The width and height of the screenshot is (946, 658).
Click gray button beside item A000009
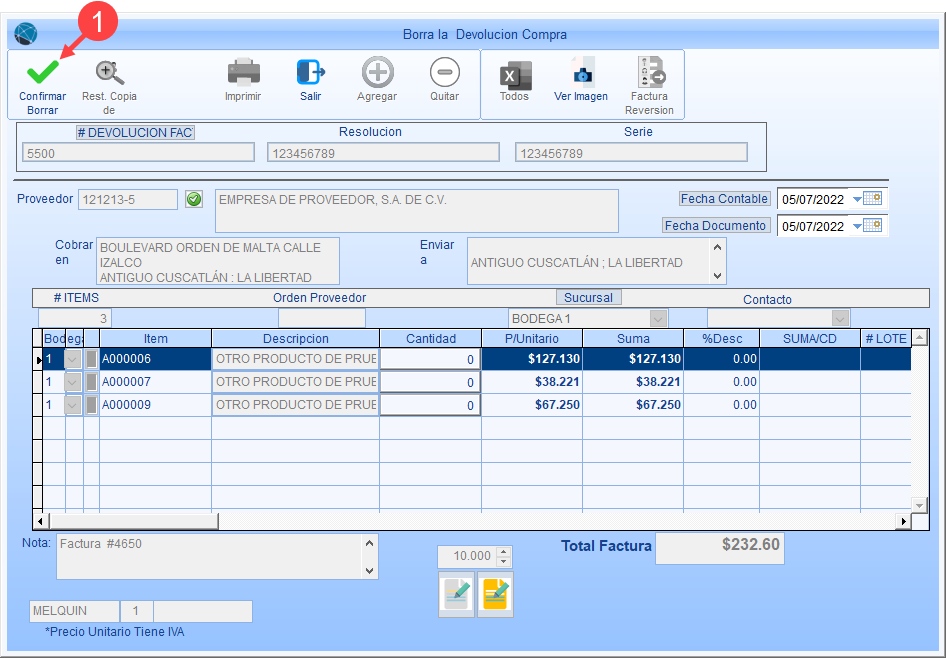(91, 405)
